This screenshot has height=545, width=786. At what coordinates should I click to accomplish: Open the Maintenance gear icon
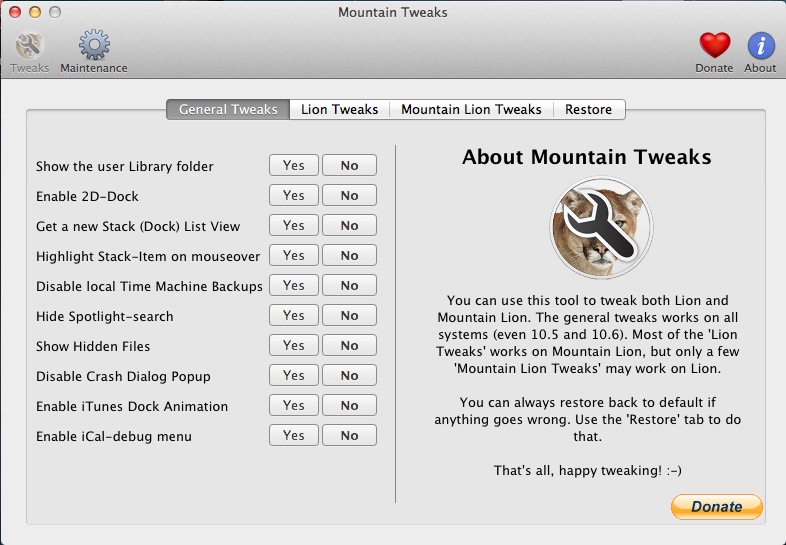[x=93, y=46]
